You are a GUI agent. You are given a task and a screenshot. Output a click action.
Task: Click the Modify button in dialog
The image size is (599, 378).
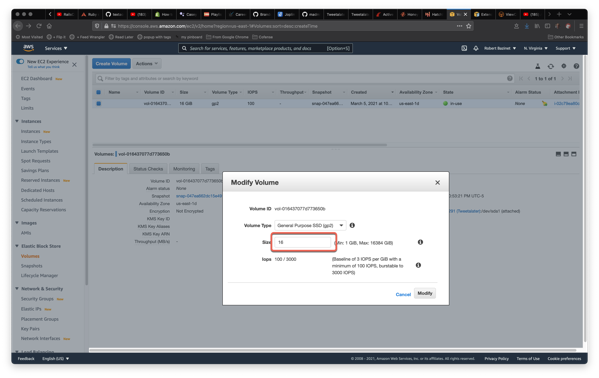click(x=425, y=293)
